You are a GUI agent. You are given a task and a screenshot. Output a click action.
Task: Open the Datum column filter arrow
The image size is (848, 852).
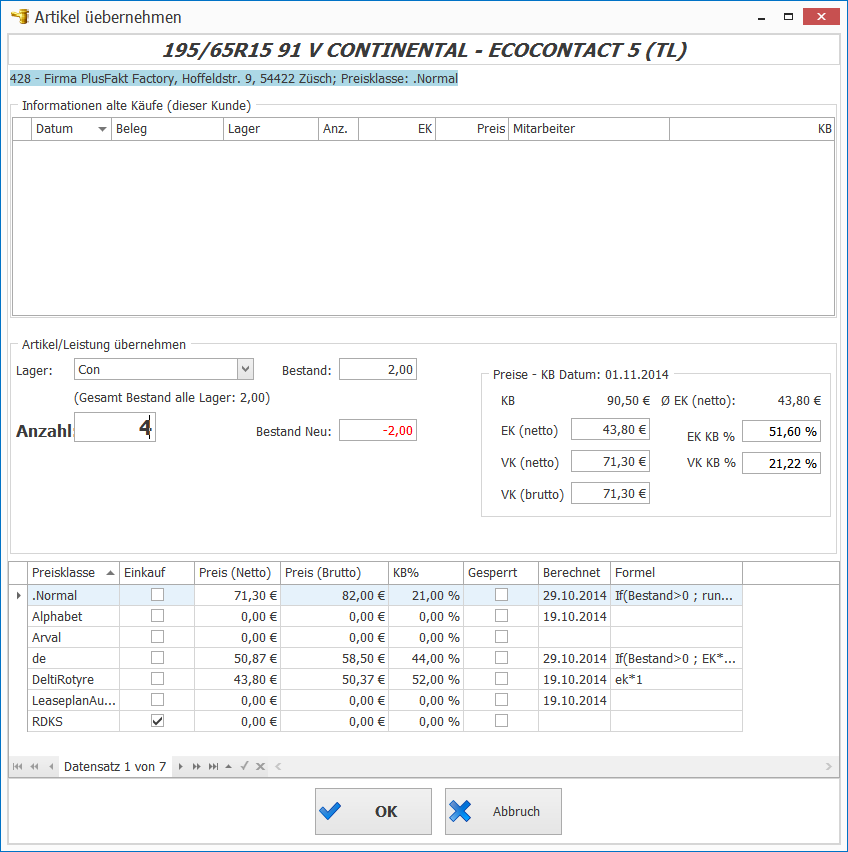(102, 129)
